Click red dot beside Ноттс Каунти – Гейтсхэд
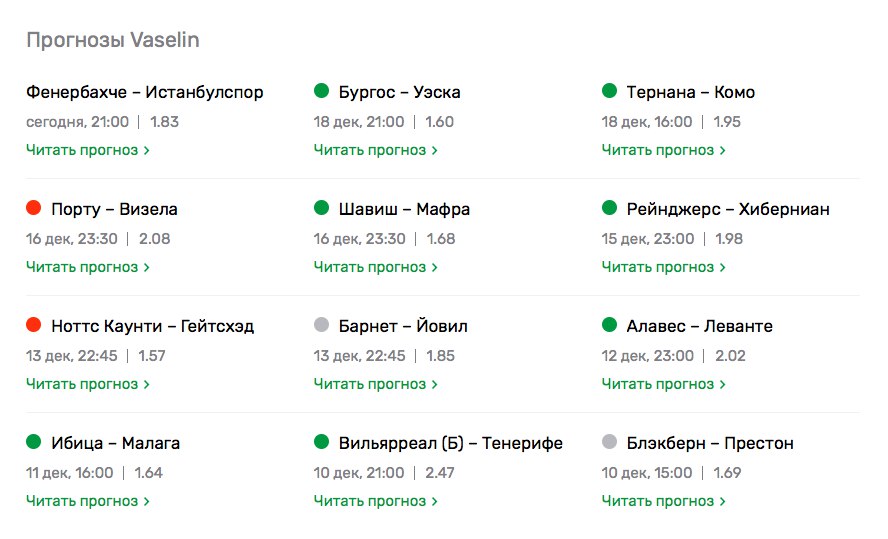888x539 pixels. point(33,326)
